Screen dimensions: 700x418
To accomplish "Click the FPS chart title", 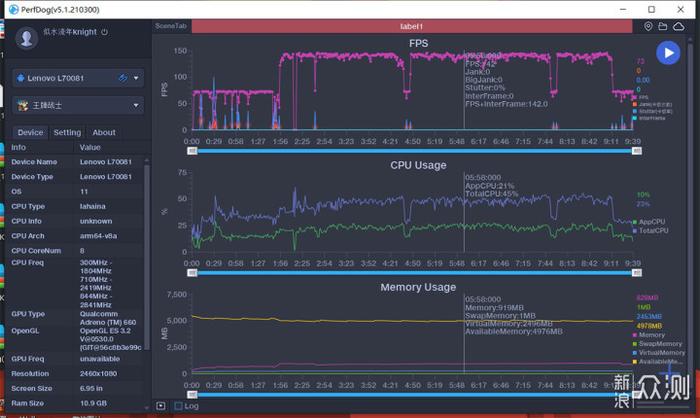I will click(418, 43).
